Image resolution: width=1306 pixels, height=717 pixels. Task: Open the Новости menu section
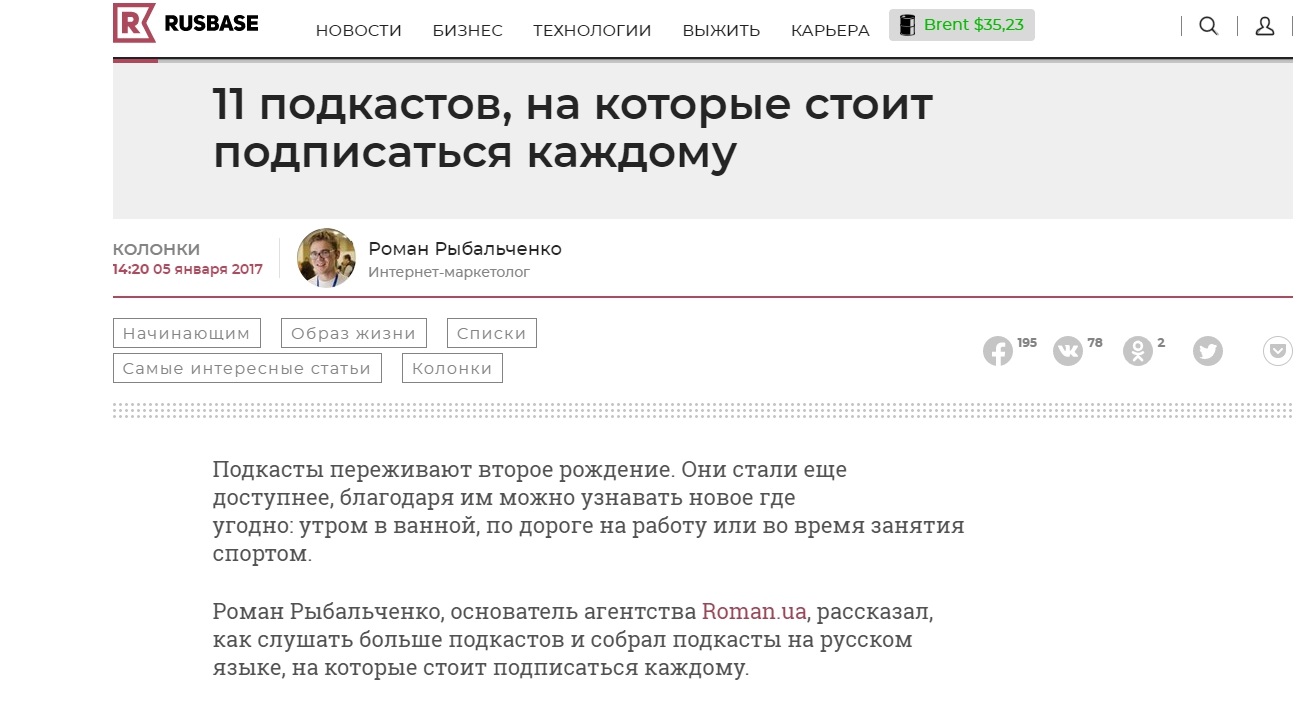click(358, 30)
